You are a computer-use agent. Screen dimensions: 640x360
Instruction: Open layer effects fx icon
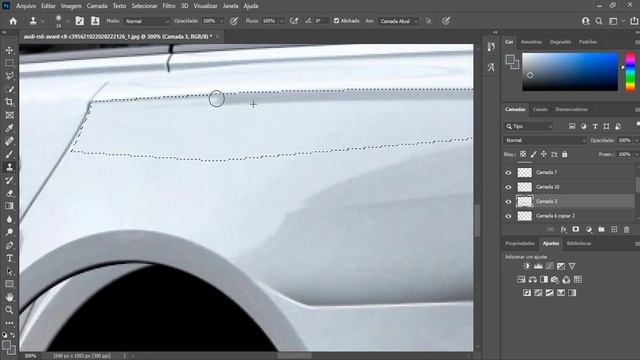[563, 230]
